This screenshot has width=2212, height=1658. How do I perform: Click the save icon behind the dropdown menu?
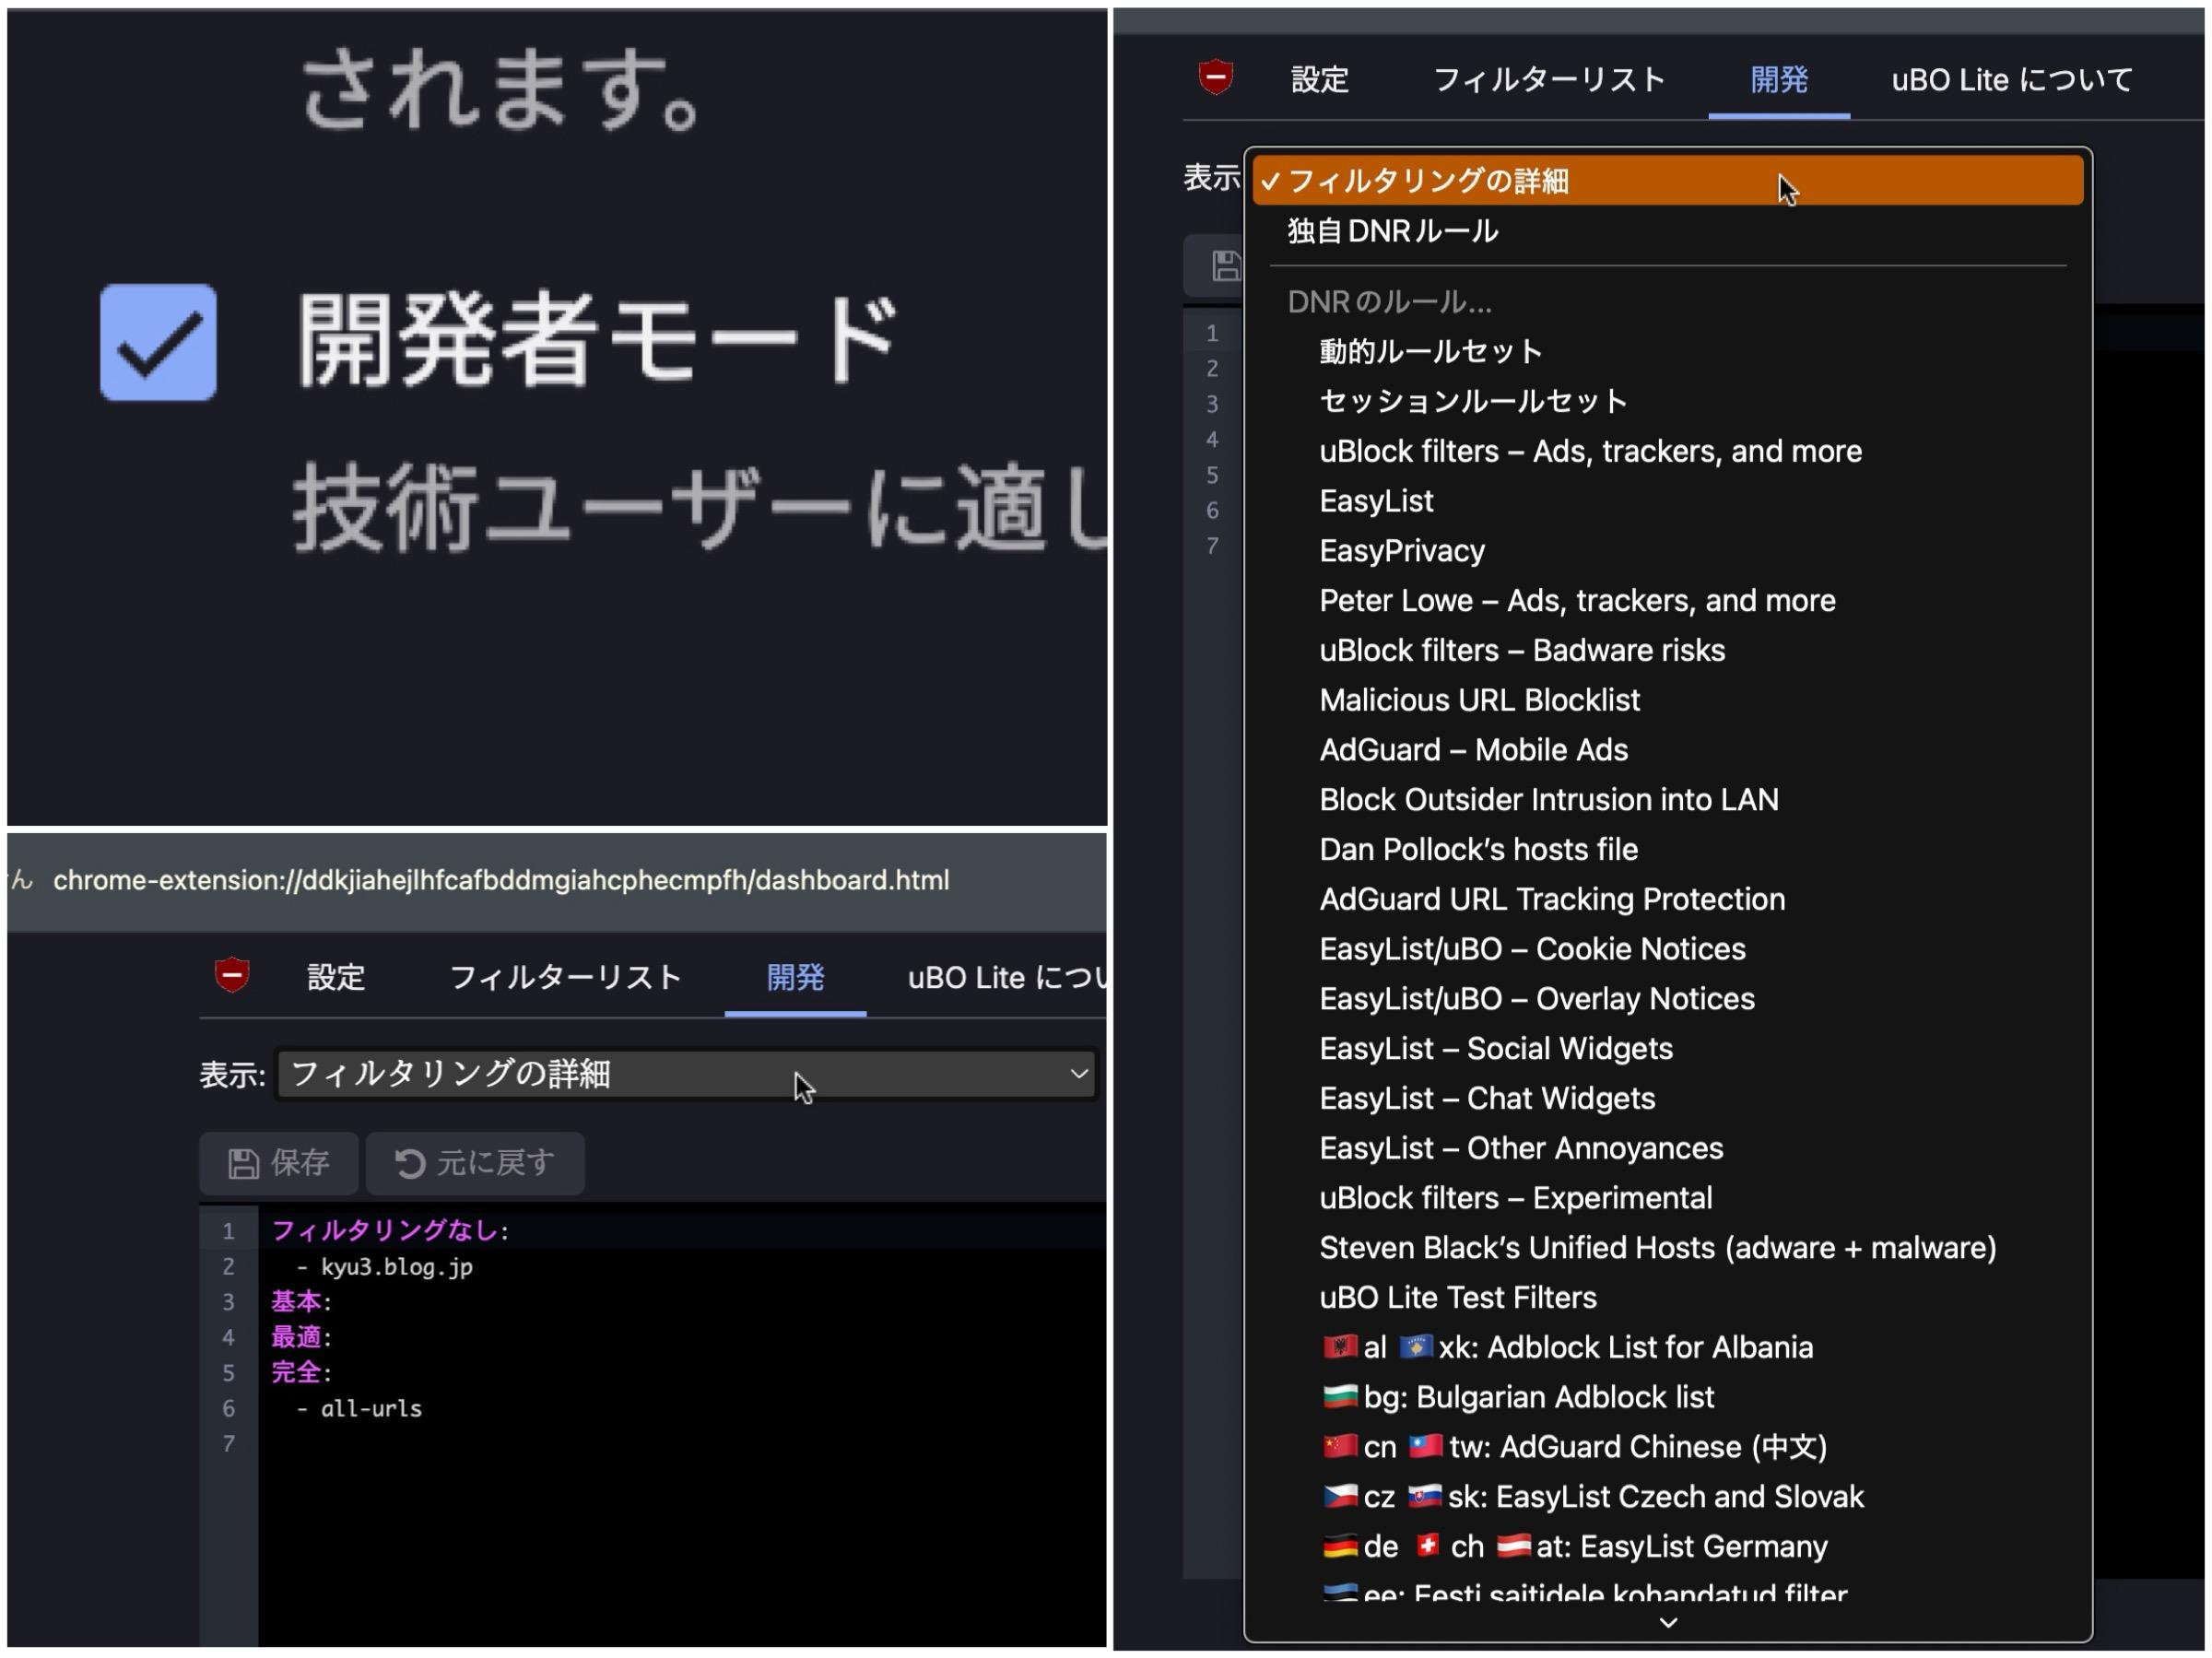tap(1226, 266)
